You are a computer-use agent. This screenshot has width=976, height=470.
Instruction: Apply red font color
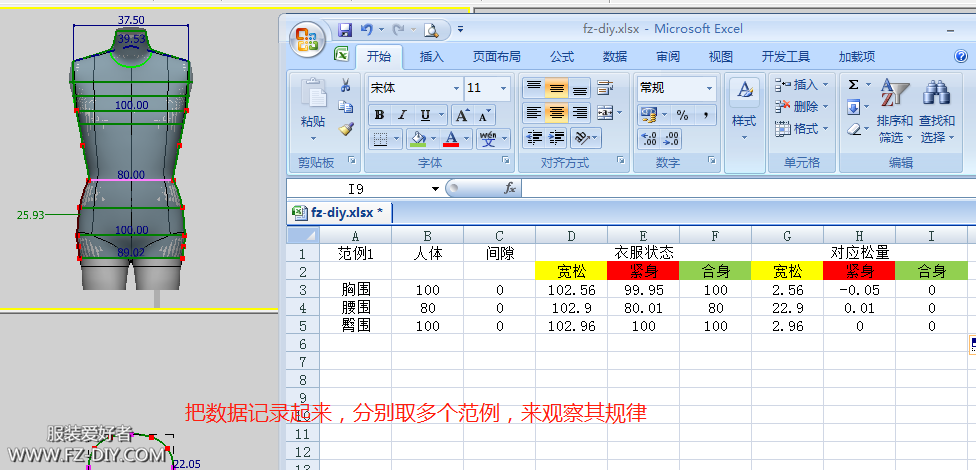click(x=451, y=138)
